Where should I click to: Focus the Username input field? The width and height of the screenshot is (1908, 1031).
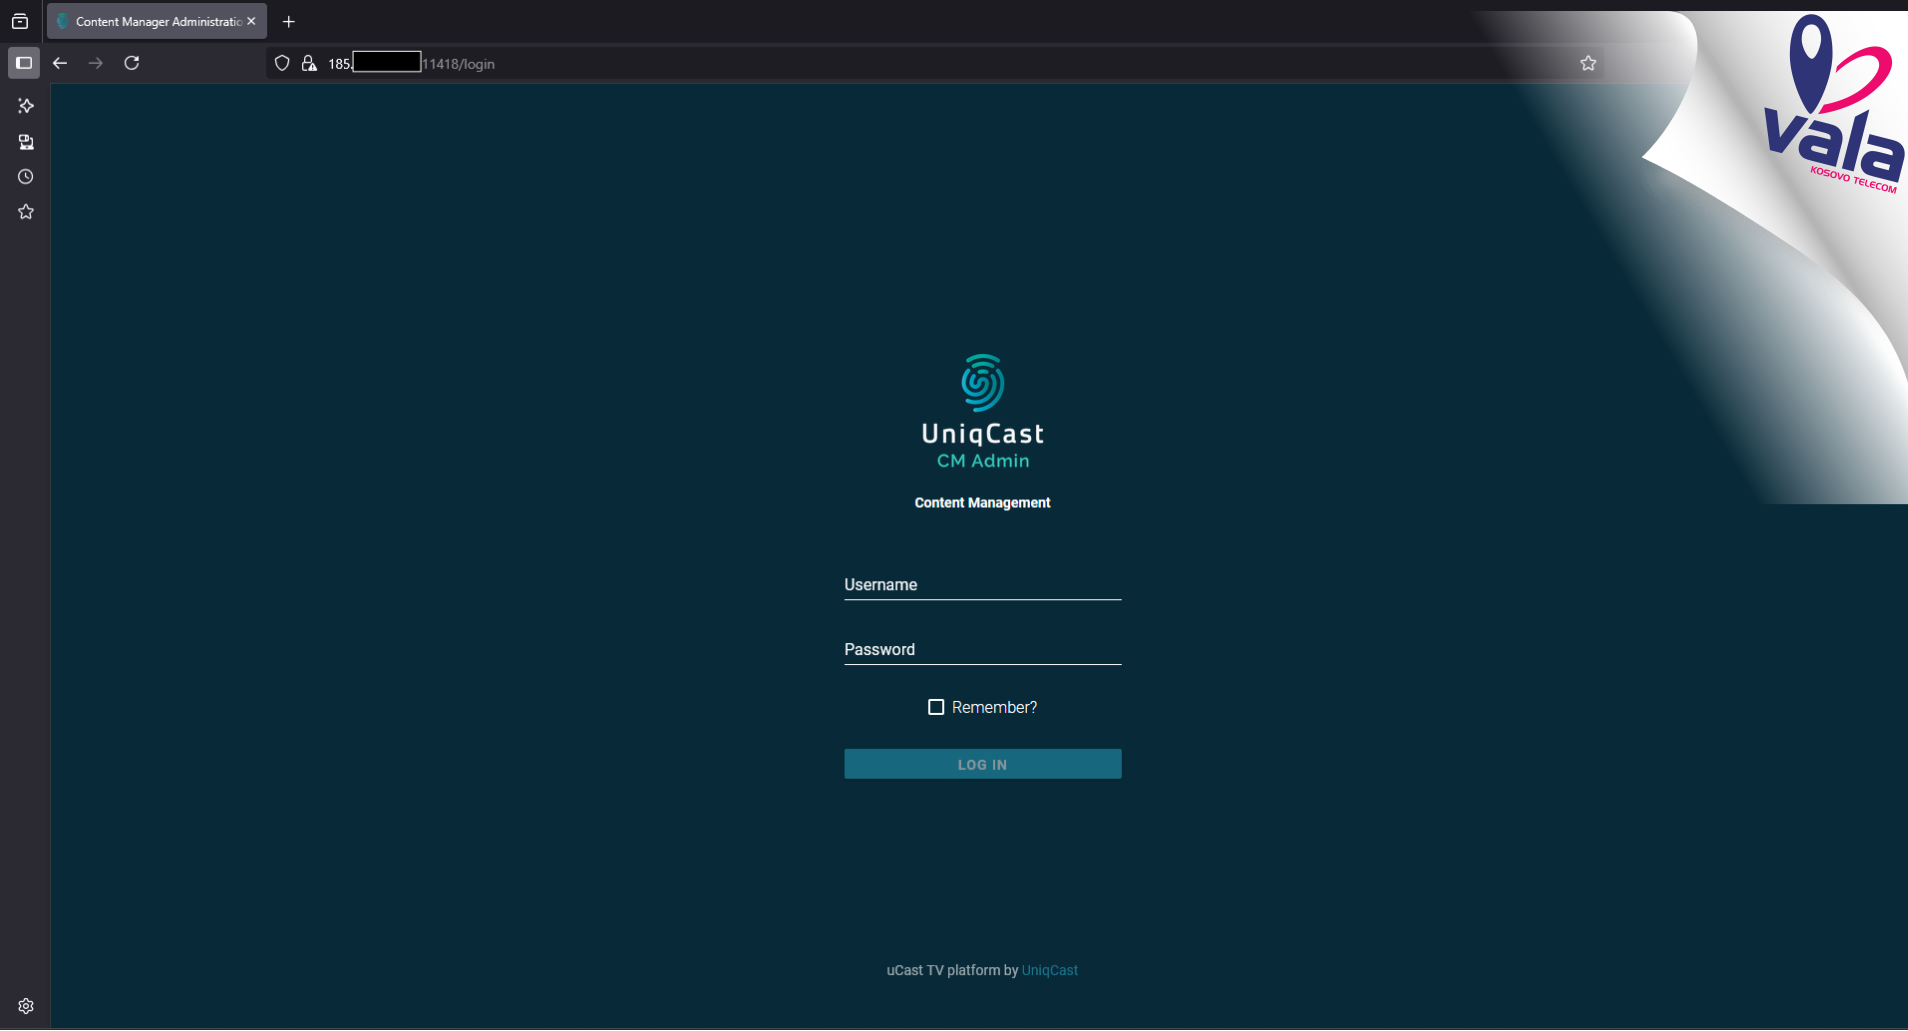982,585
